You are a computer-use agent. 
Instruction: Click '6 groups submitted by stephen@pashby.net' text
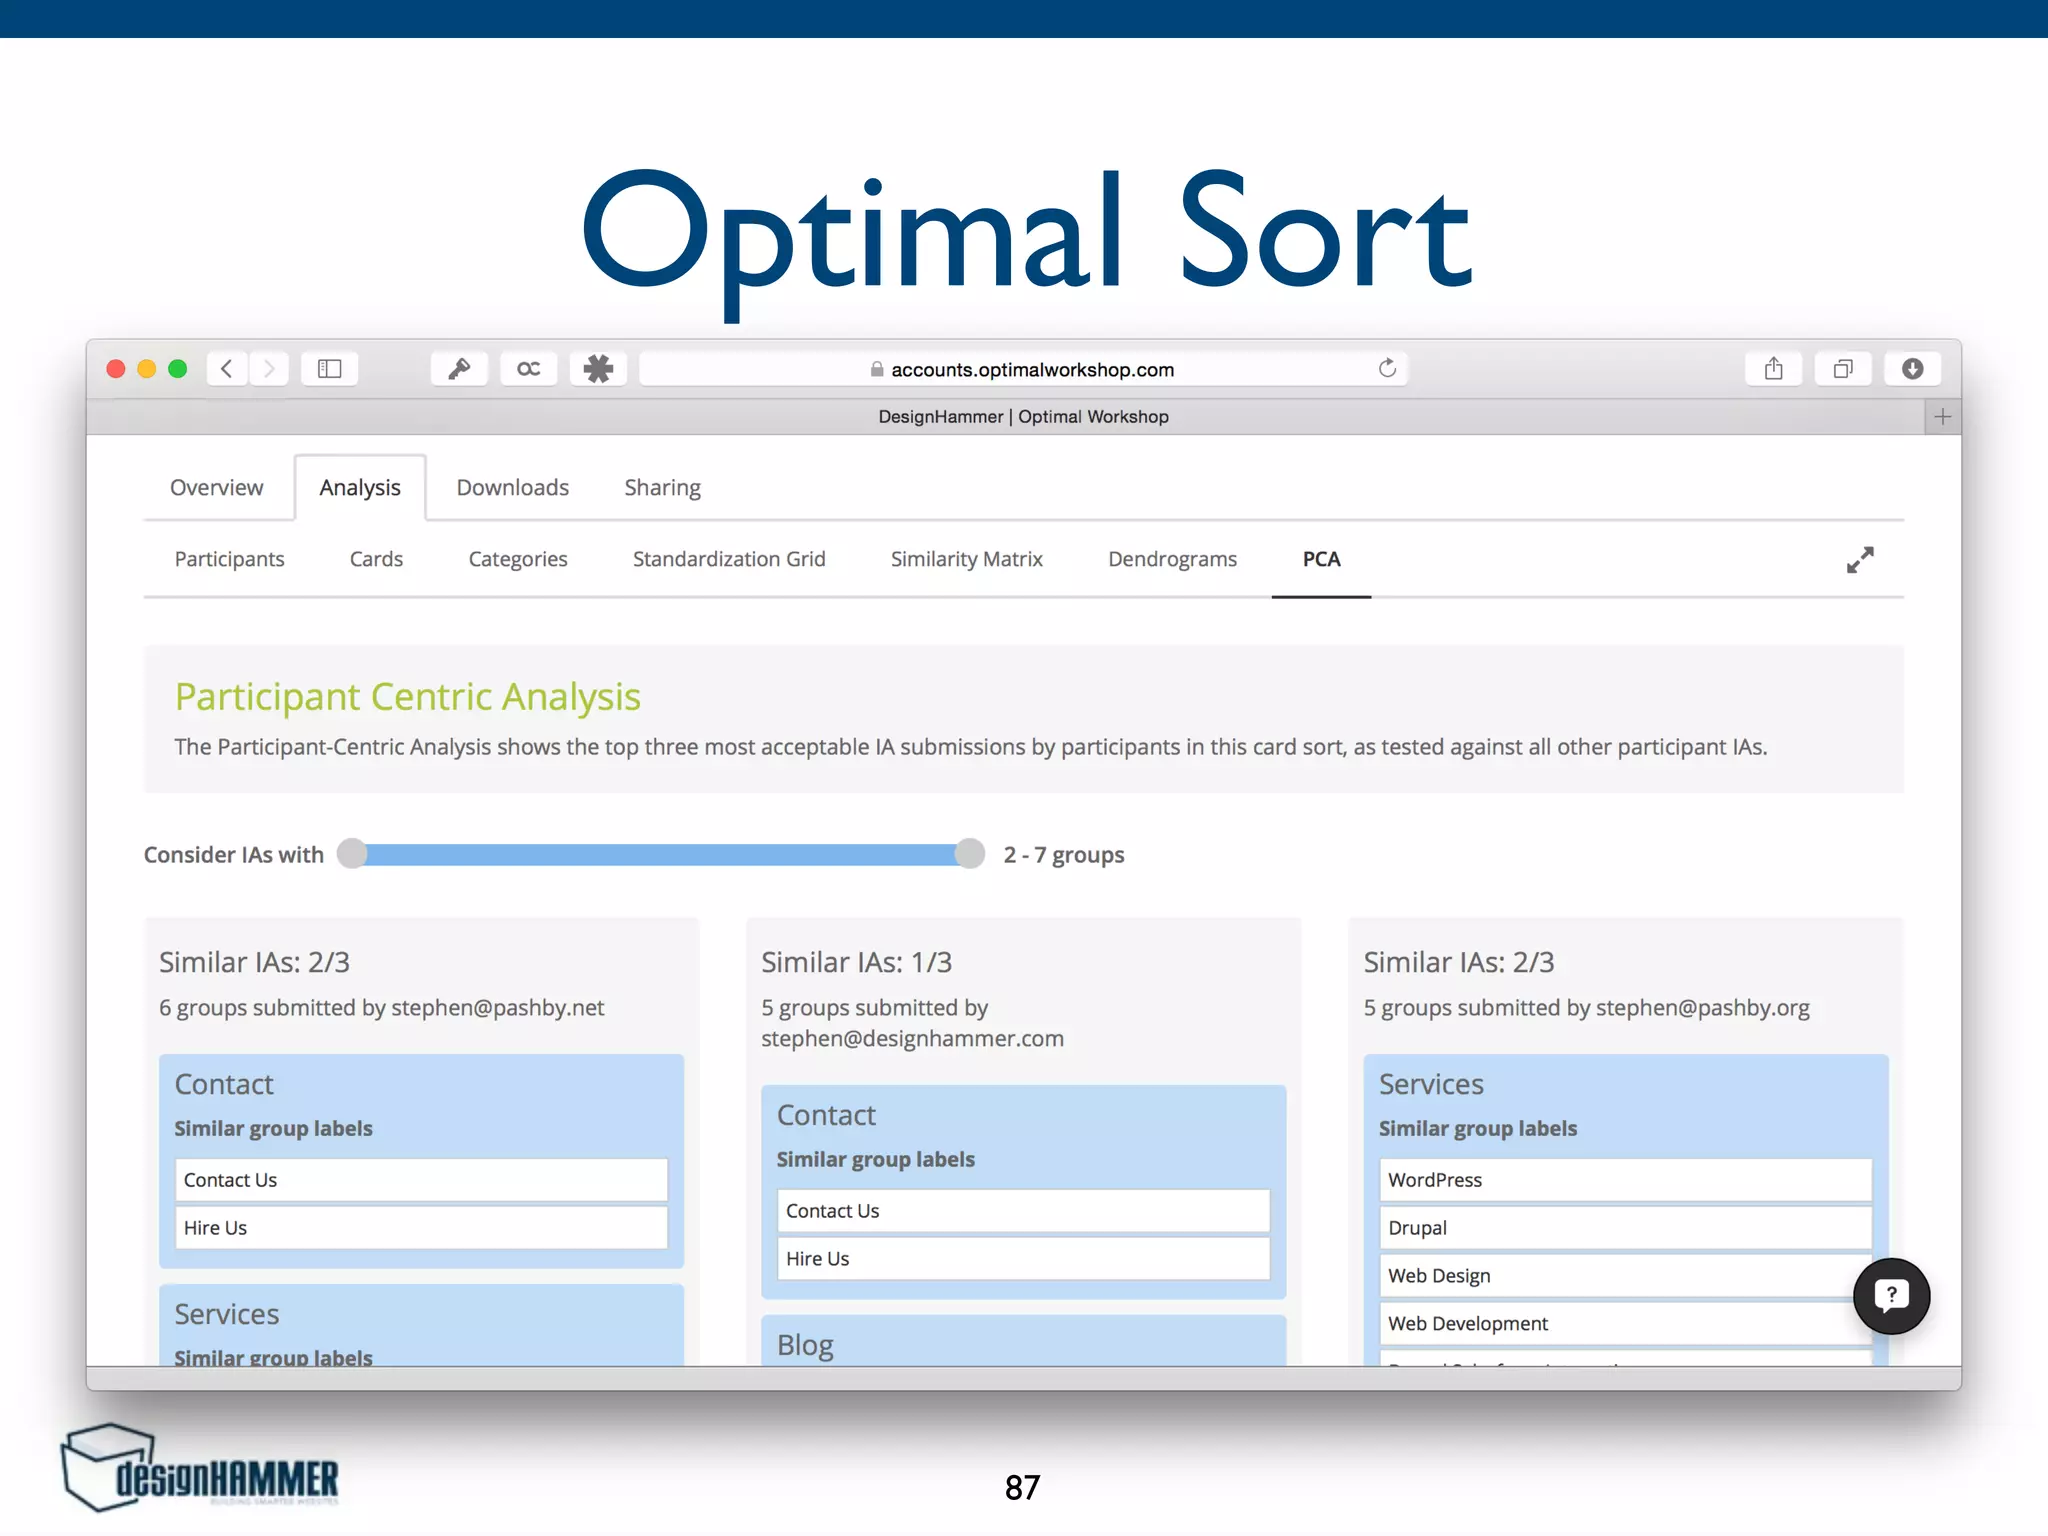[382, 1008]
